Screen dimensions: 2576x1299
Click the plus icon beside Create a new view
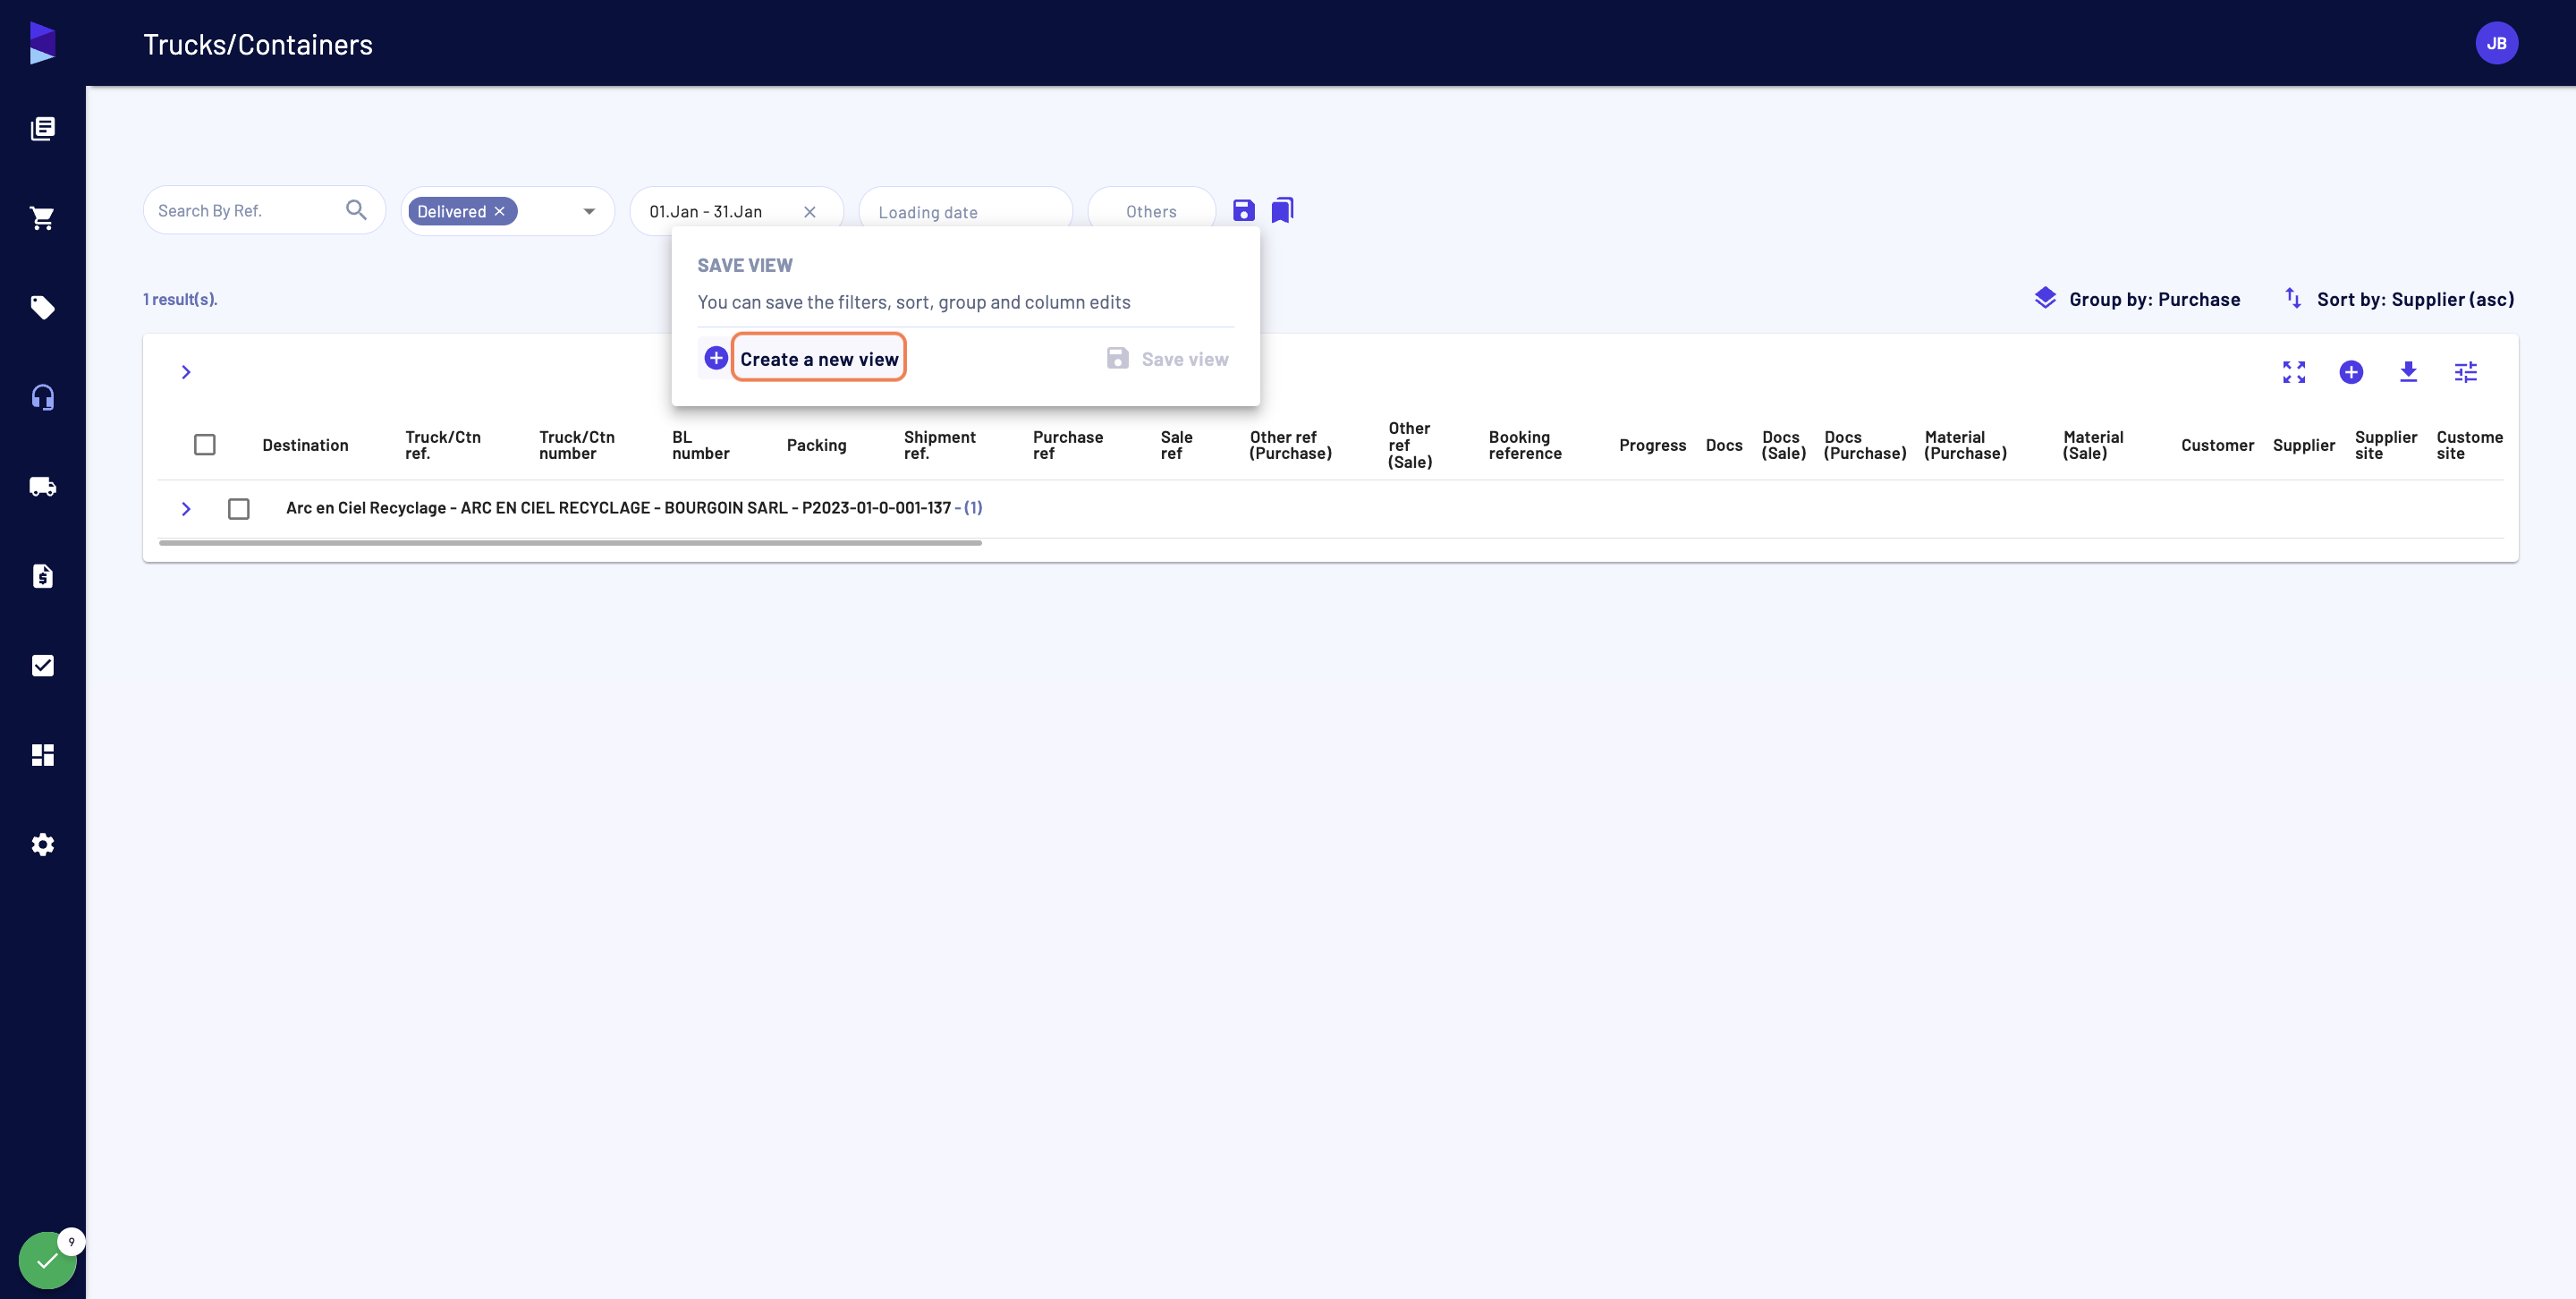tap(716, 358)
